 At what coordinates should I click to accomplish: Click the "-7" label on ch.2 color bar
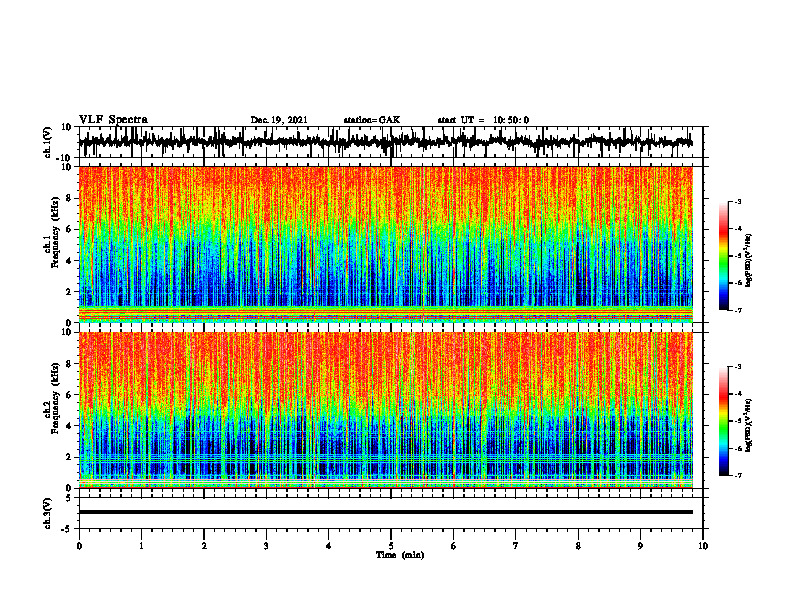[738, 475]
